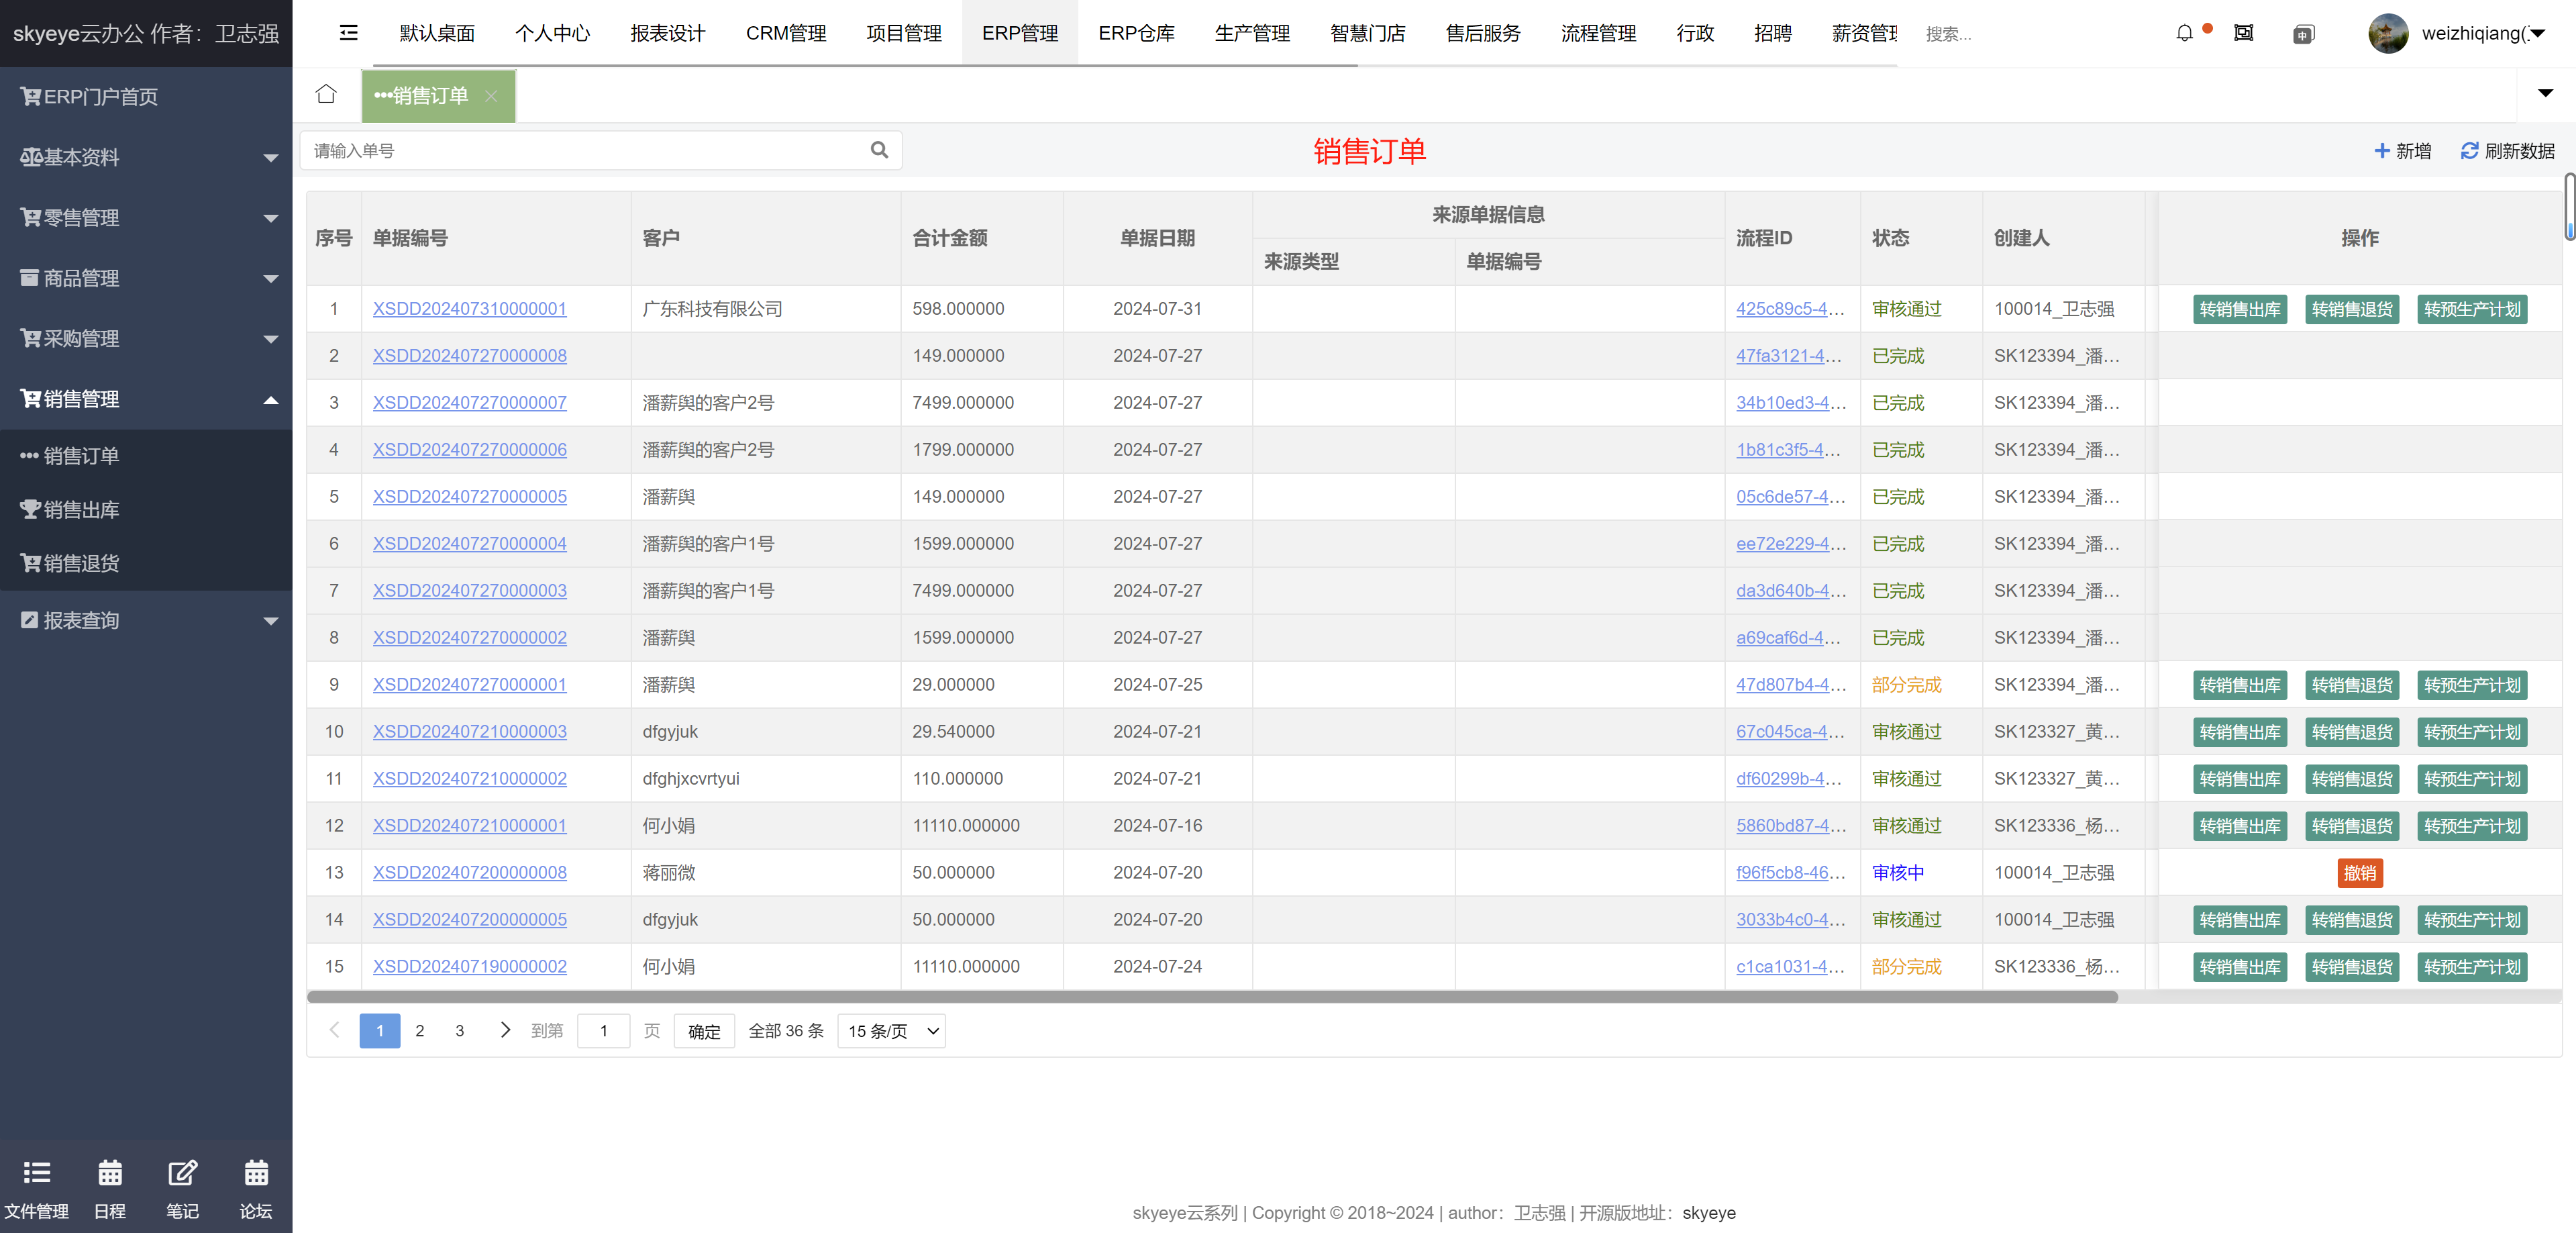Open the 15 条/页 page size dropdown
The image size is (2576, 1233).
pos(892,1031)
